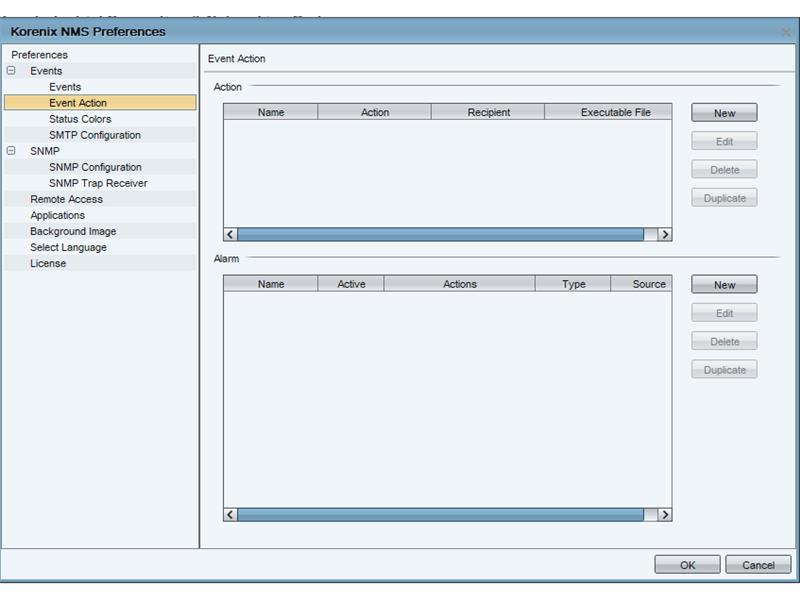Click Delete button in Alarm section
Viewport: 800px width, 600px height.
tap(724, 341)
